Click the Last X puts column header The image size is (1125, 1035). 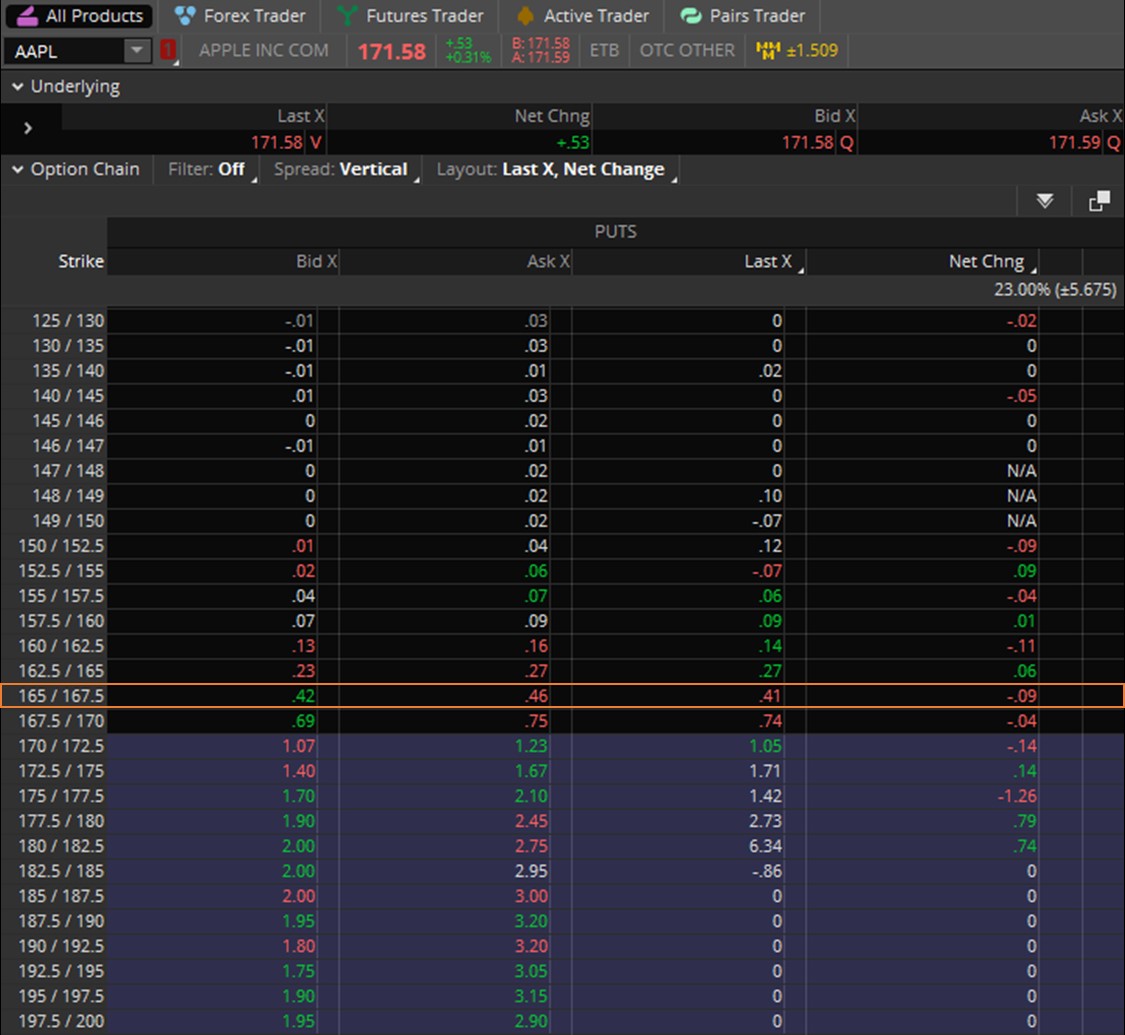click(767, 262)
